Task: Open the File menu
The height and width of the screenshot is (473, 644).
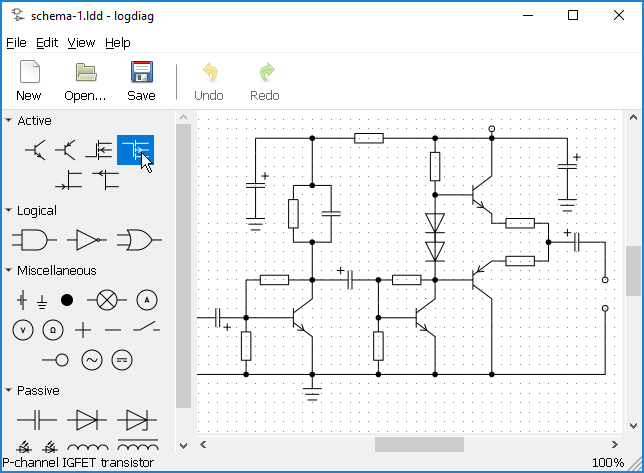Action: pyautogui.click(x=16, y=43)
